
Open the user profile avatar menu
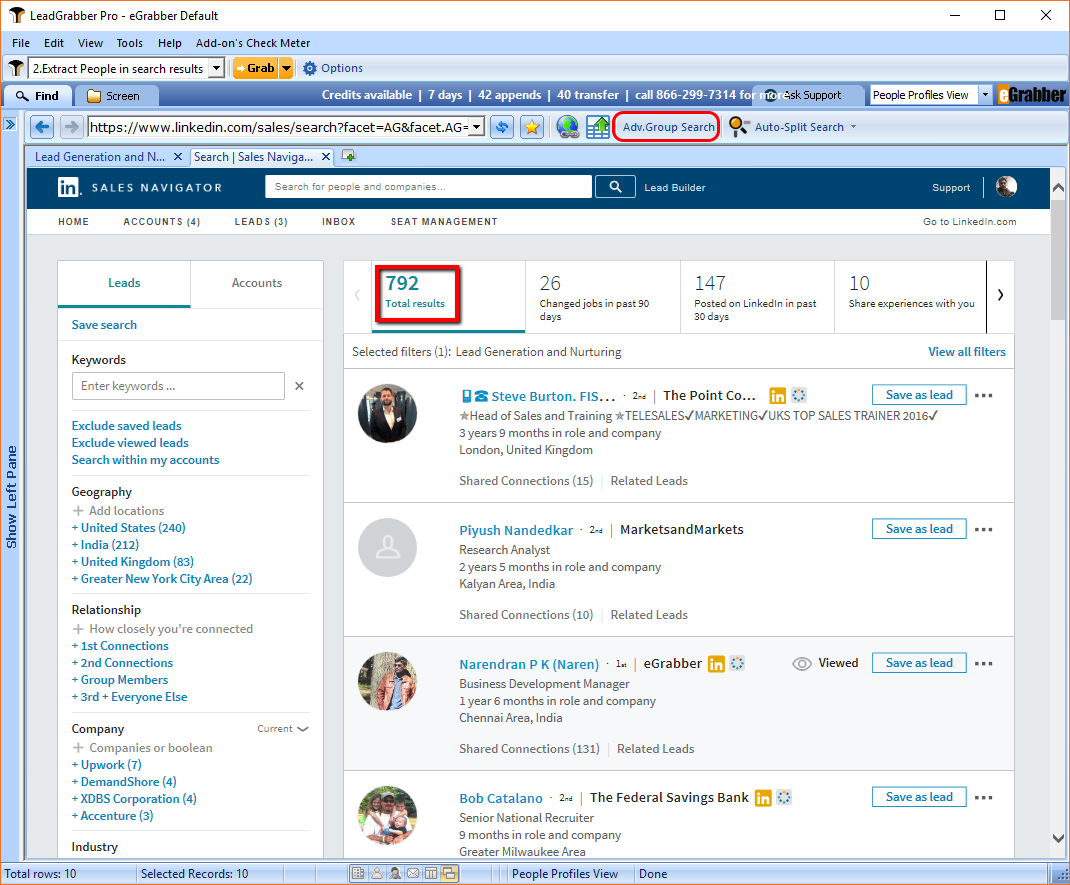(x=1006, y=186)
